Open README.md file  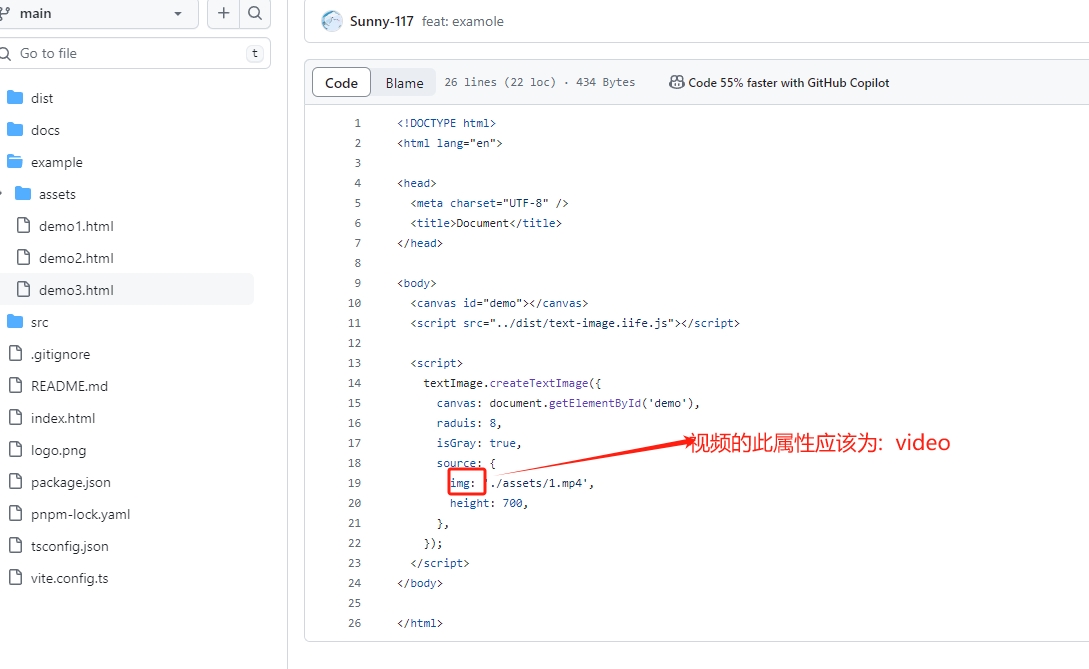point(69,386)
